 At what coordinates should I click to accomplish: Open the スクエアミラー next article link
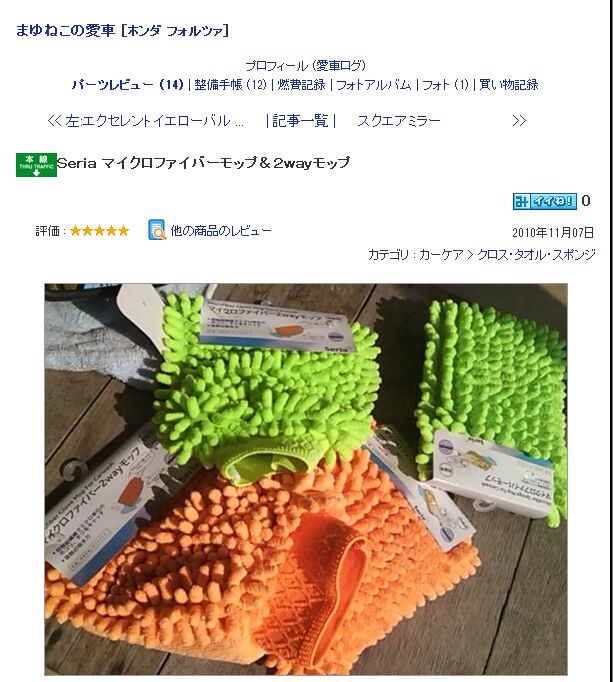(399, 120)
